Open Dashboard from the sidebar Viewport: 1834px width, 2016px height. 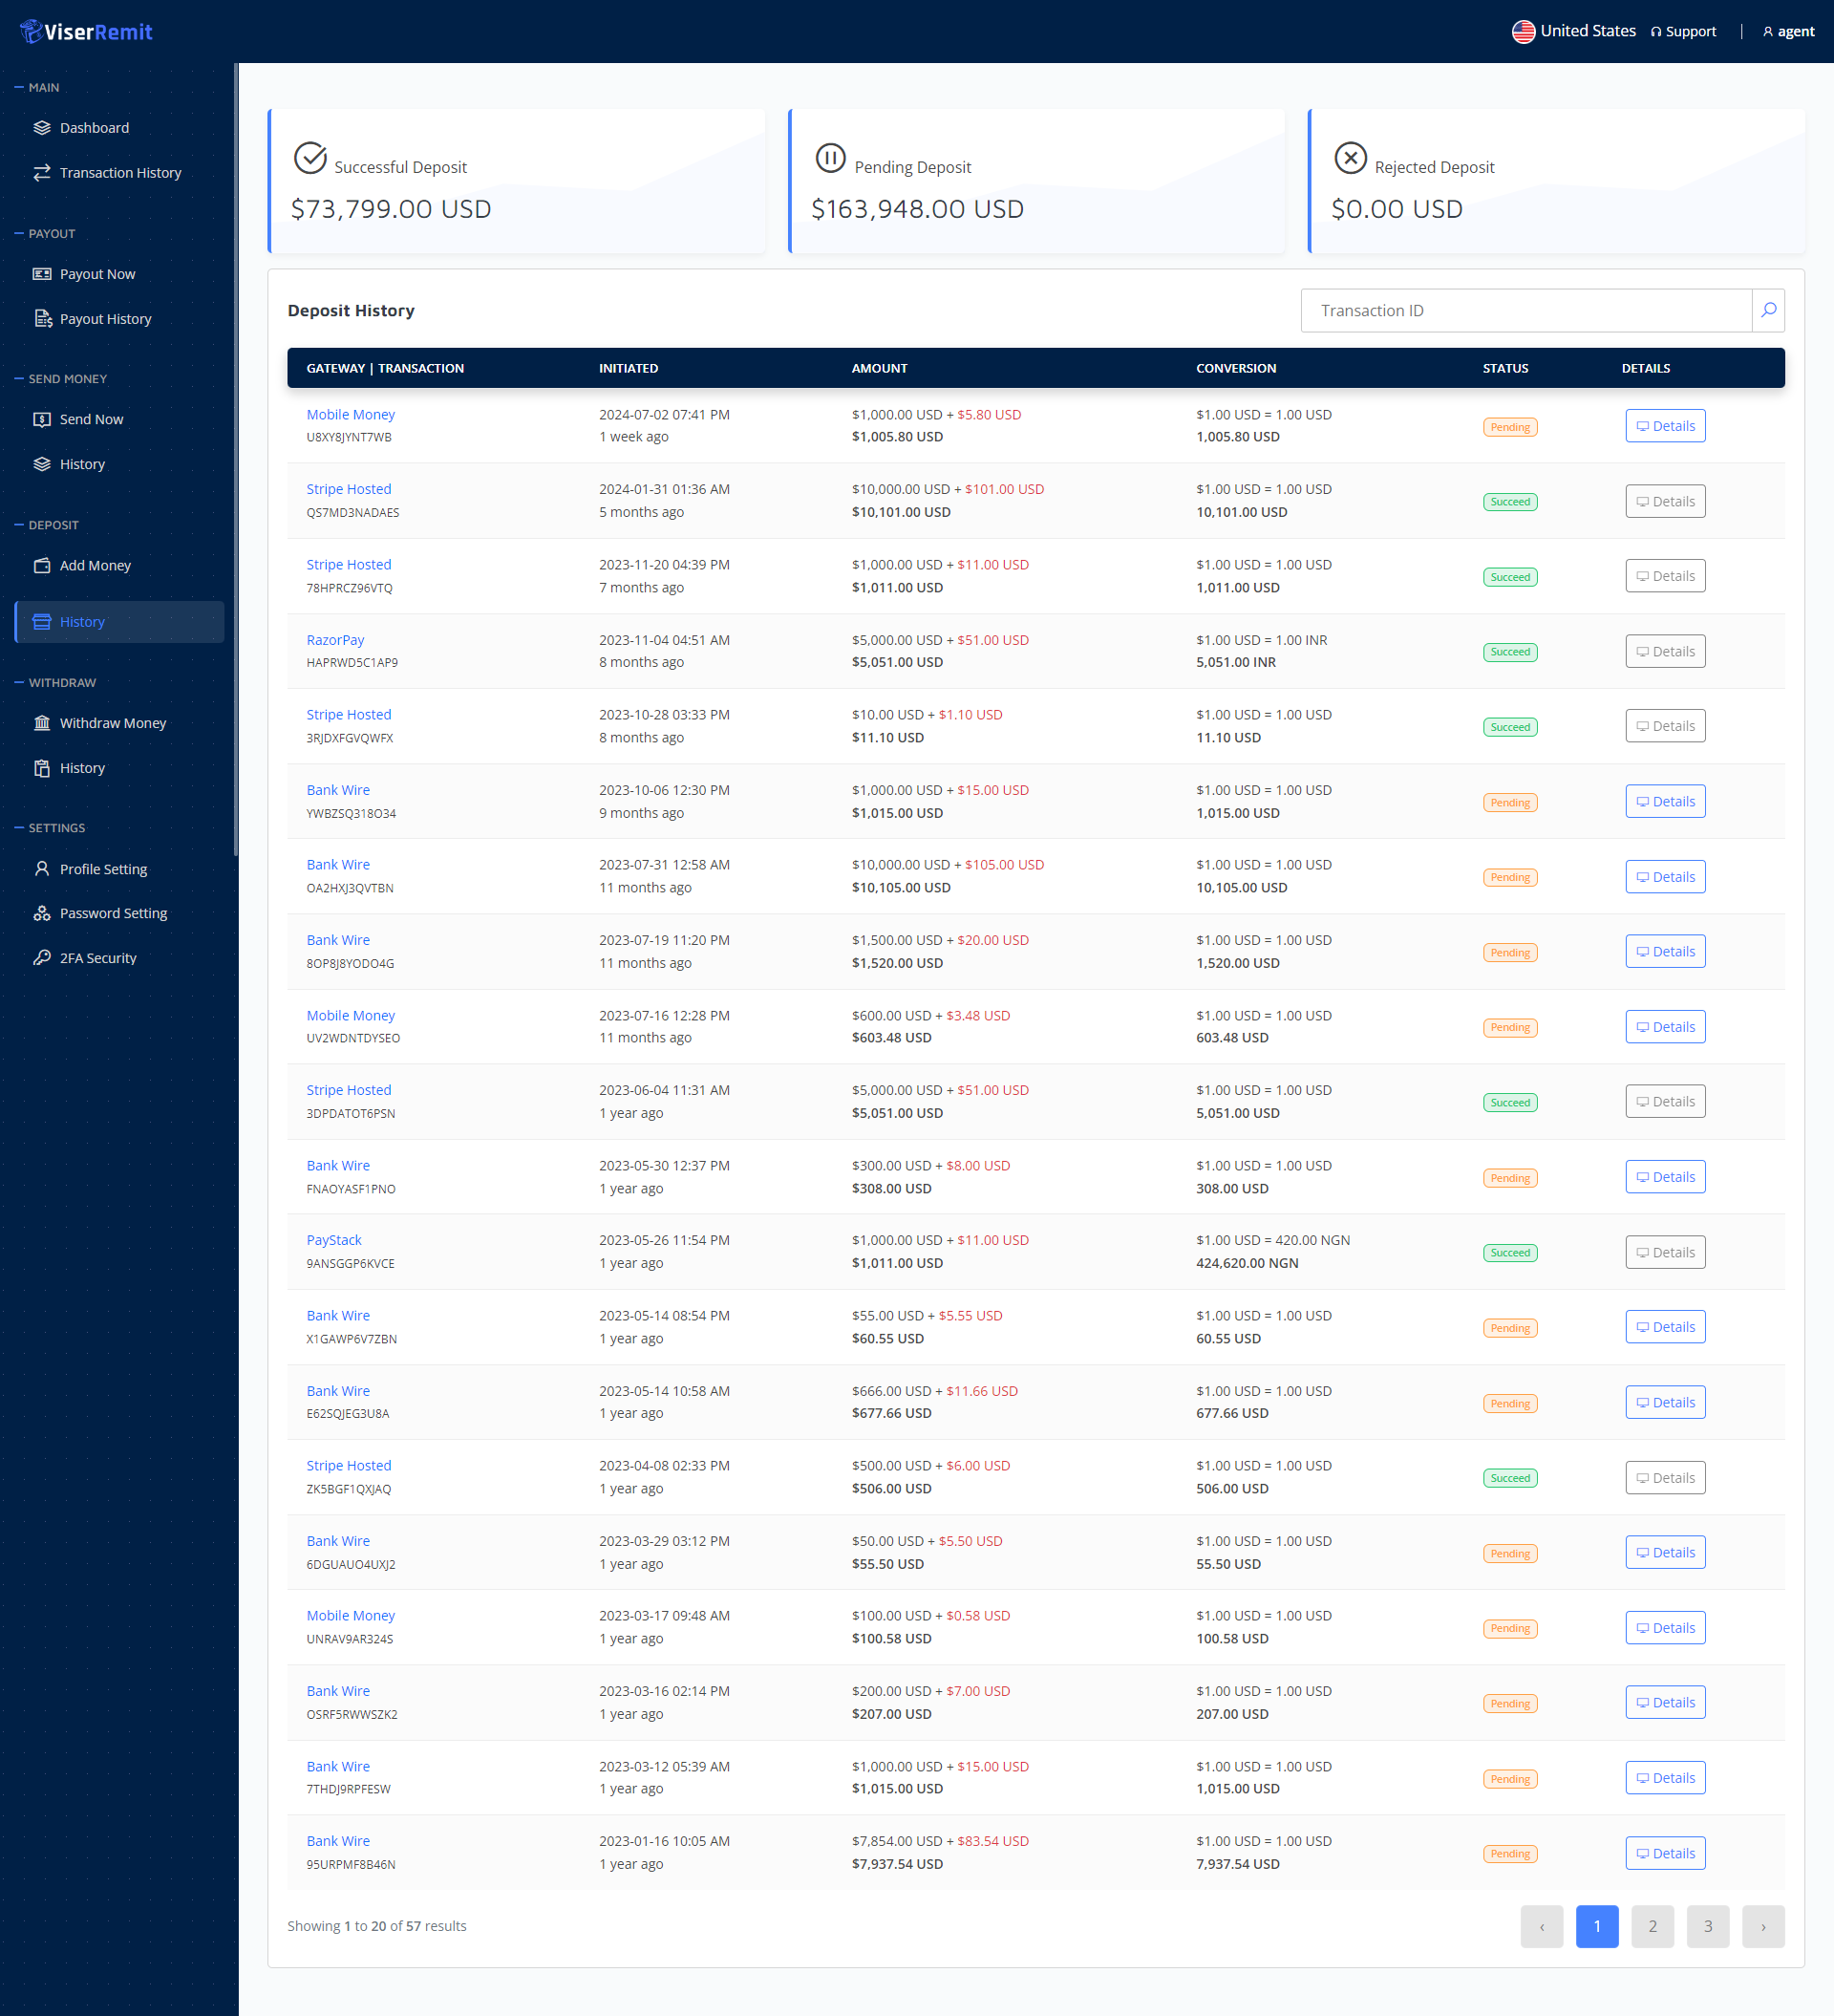[x=94, y=128]
